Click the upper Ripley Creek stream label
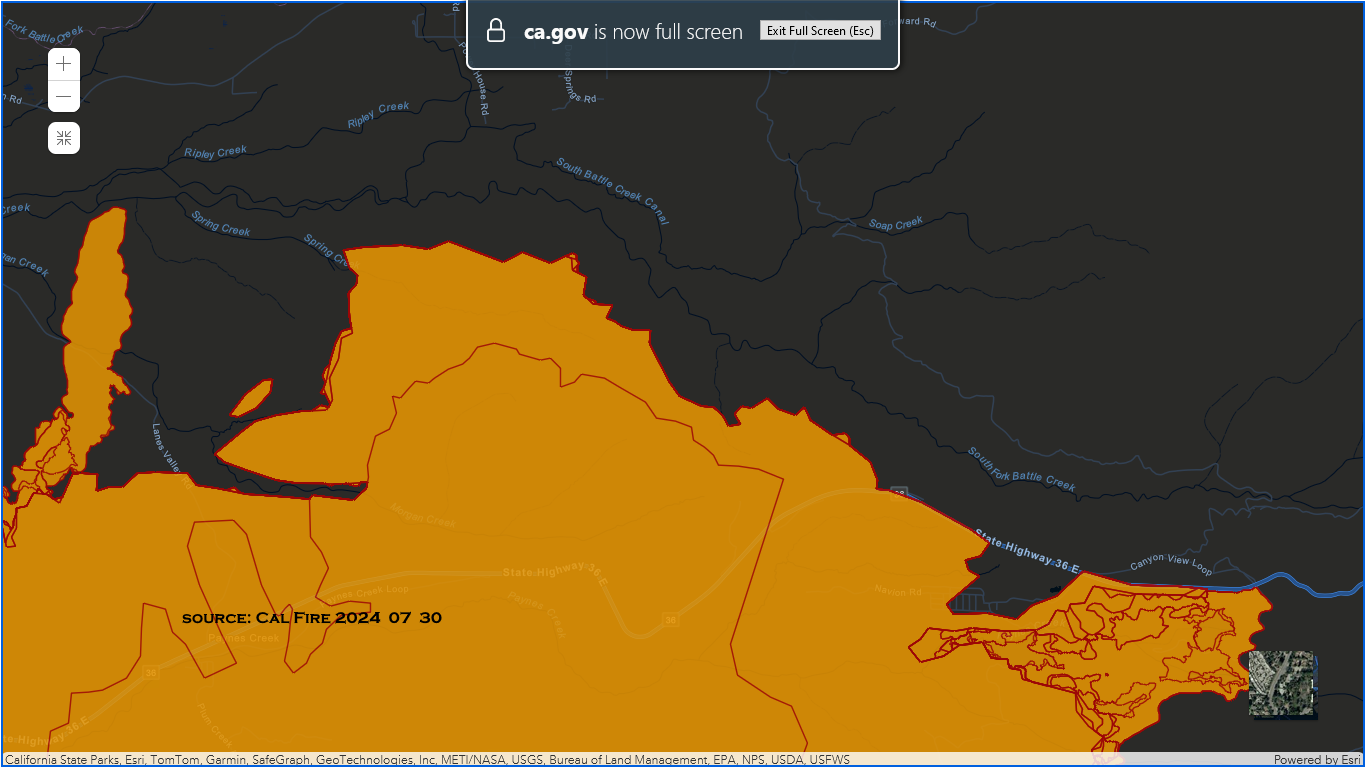The image size is (1366, 768). [378, 115]
